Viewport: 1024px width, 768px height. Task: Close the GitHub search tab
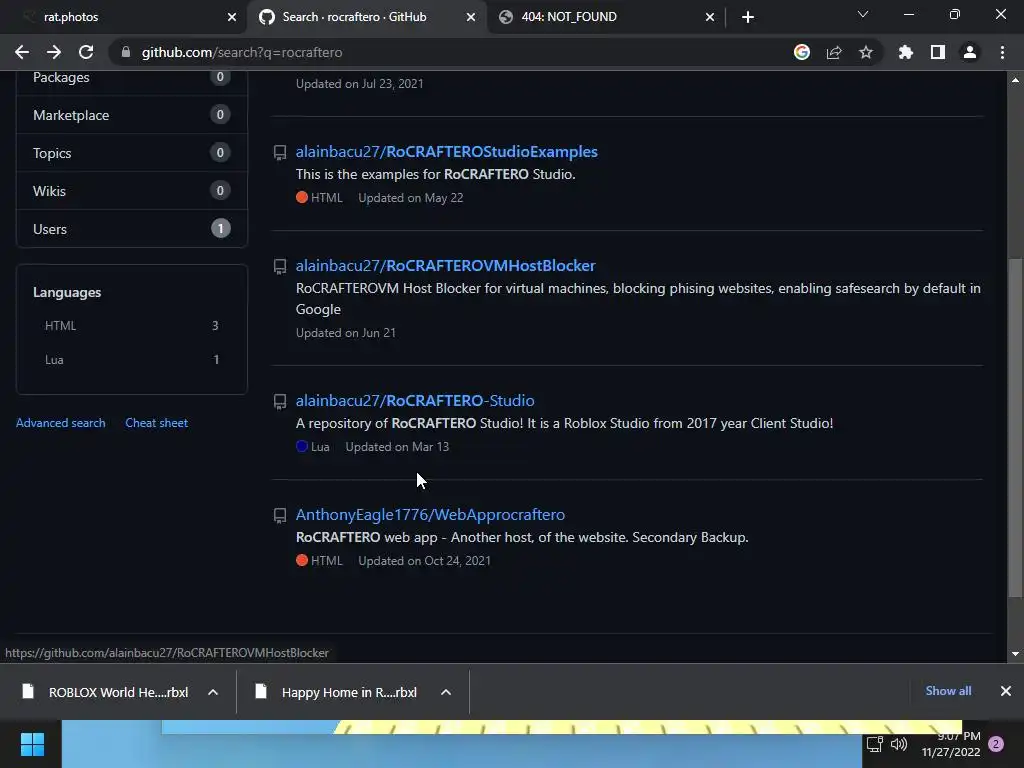471,17
